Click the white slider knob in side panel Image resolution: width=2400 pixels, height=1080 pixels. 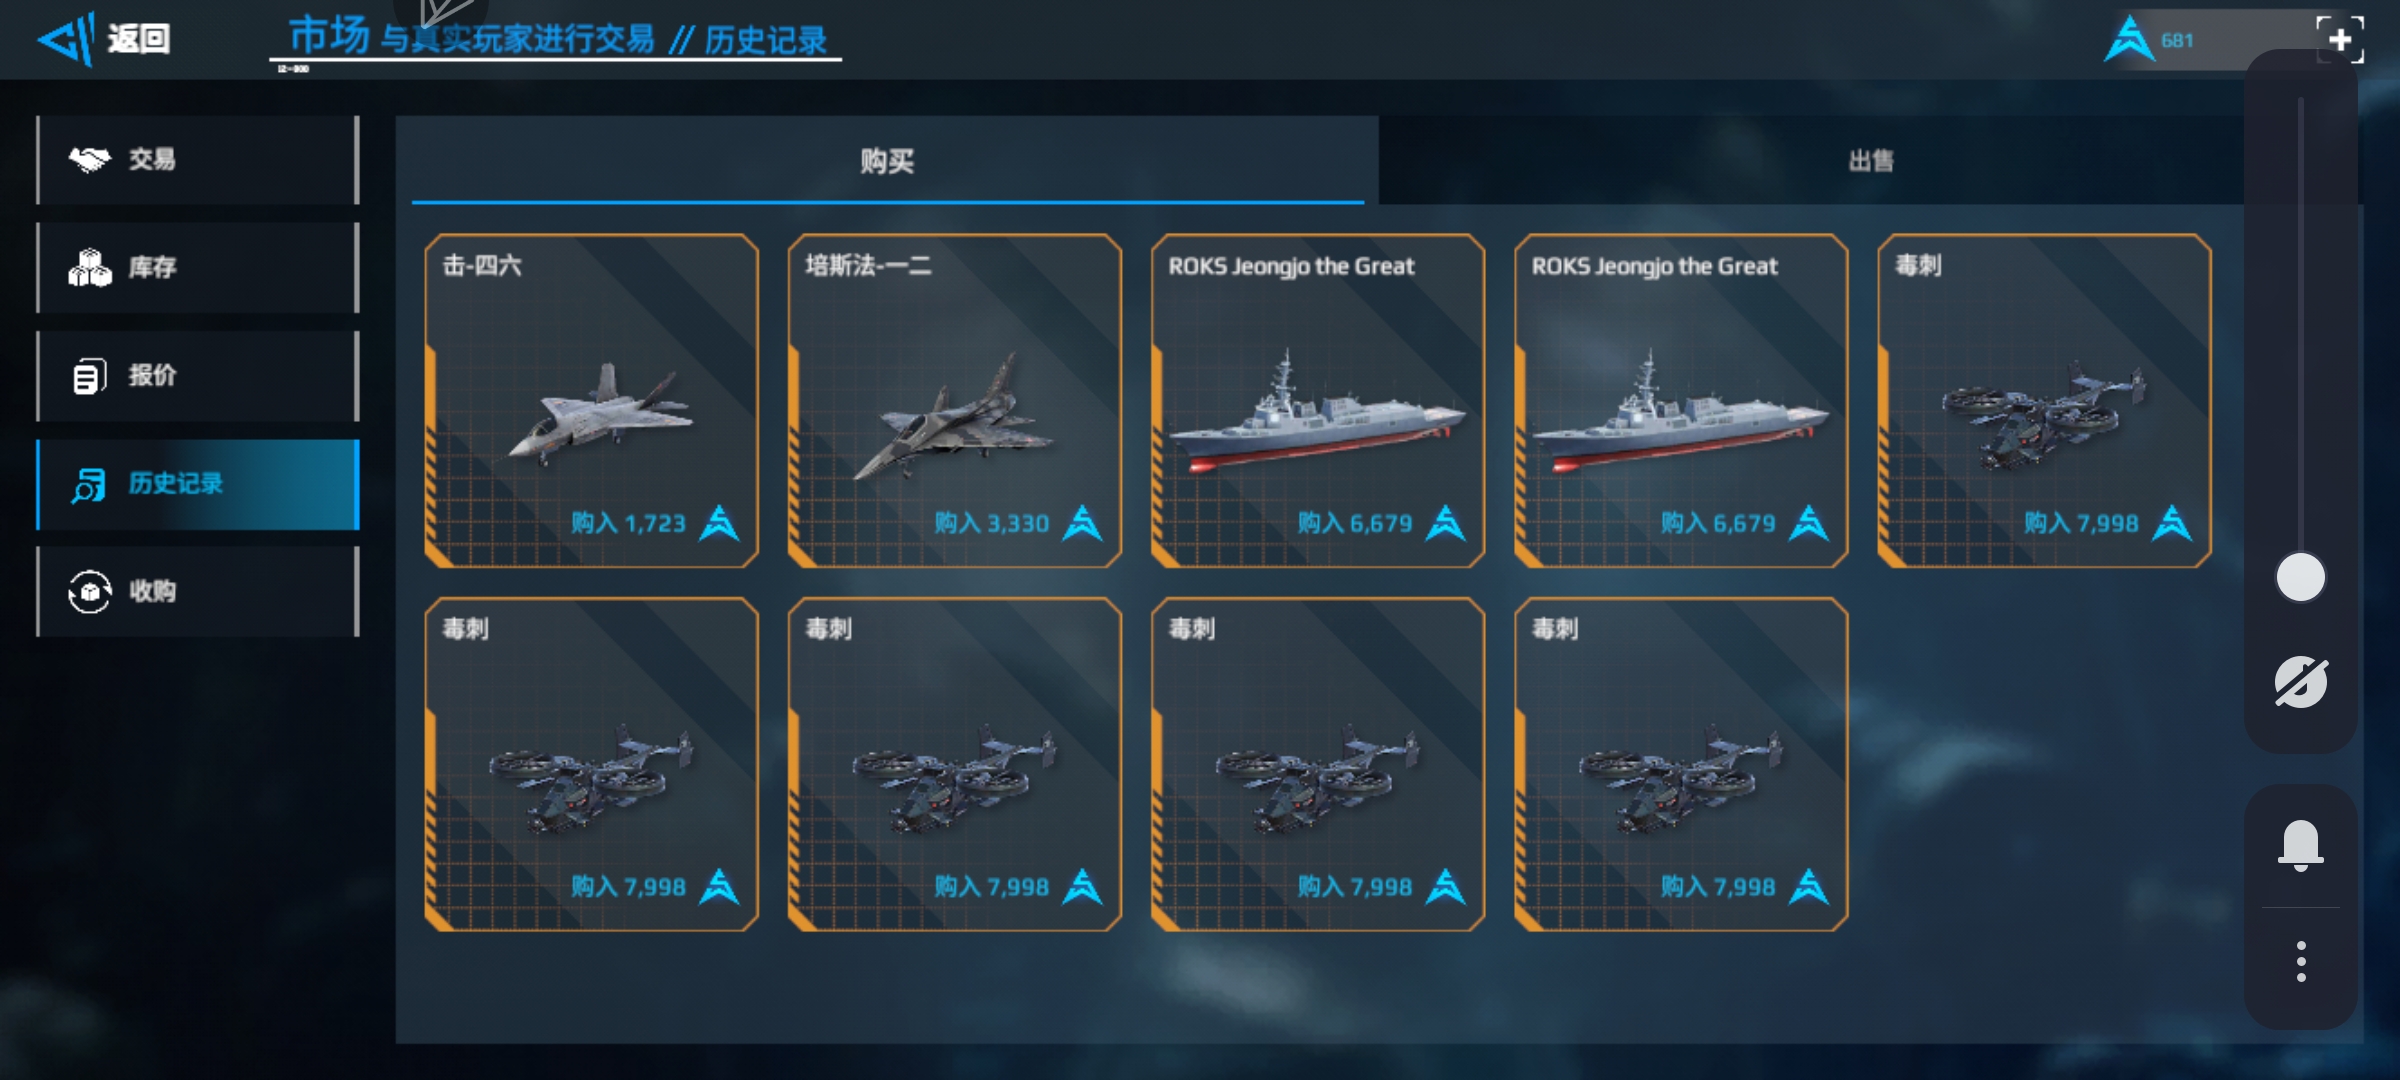[2301, 577]
